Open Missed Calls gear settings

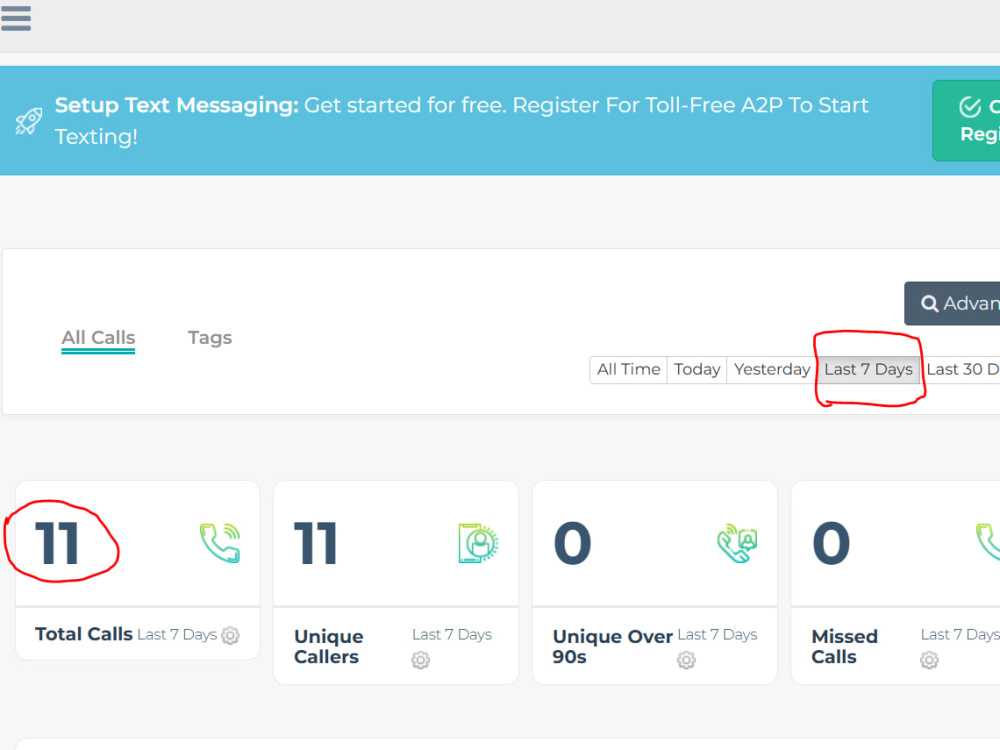929,660
